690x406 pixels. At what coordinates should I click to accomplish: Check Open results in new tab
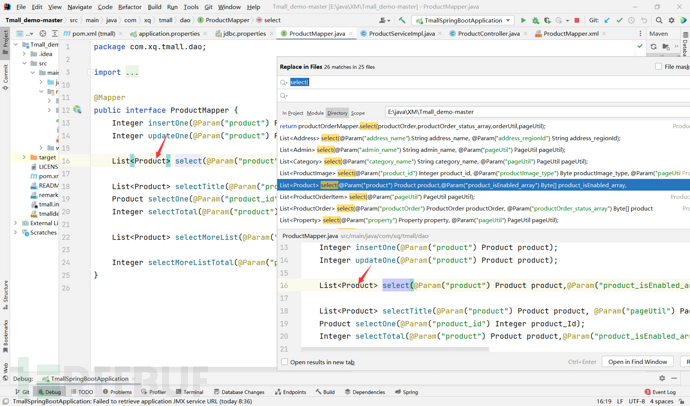tap(285, 362)
